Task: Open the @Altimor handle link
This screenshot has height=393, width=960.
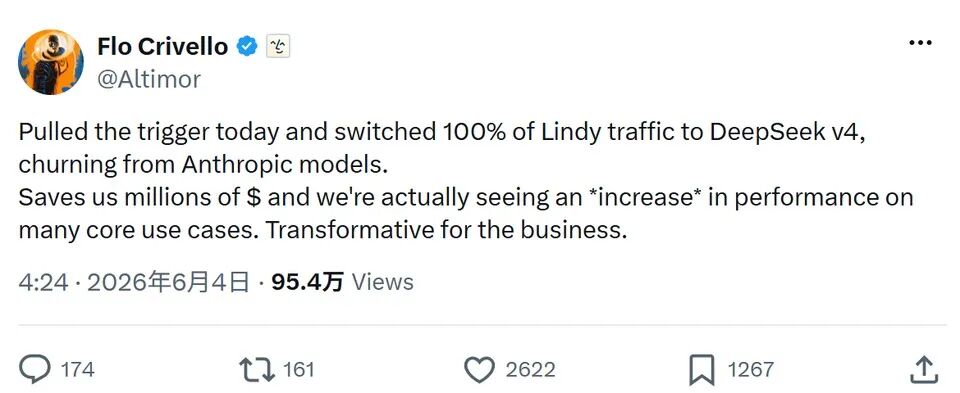Action: click(x=149, y=79)
